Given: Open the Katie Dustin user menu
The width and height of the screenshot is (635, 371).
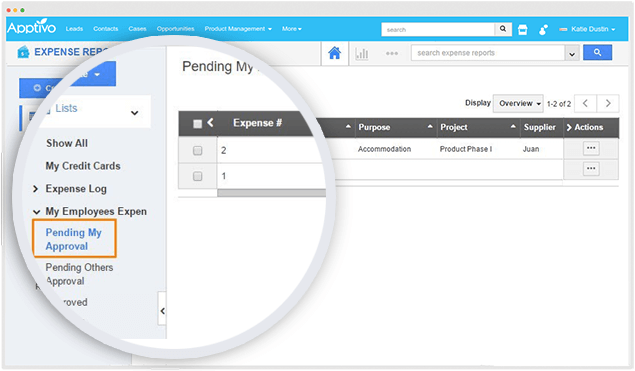Looking at the screenshot, I should (588, 29).
